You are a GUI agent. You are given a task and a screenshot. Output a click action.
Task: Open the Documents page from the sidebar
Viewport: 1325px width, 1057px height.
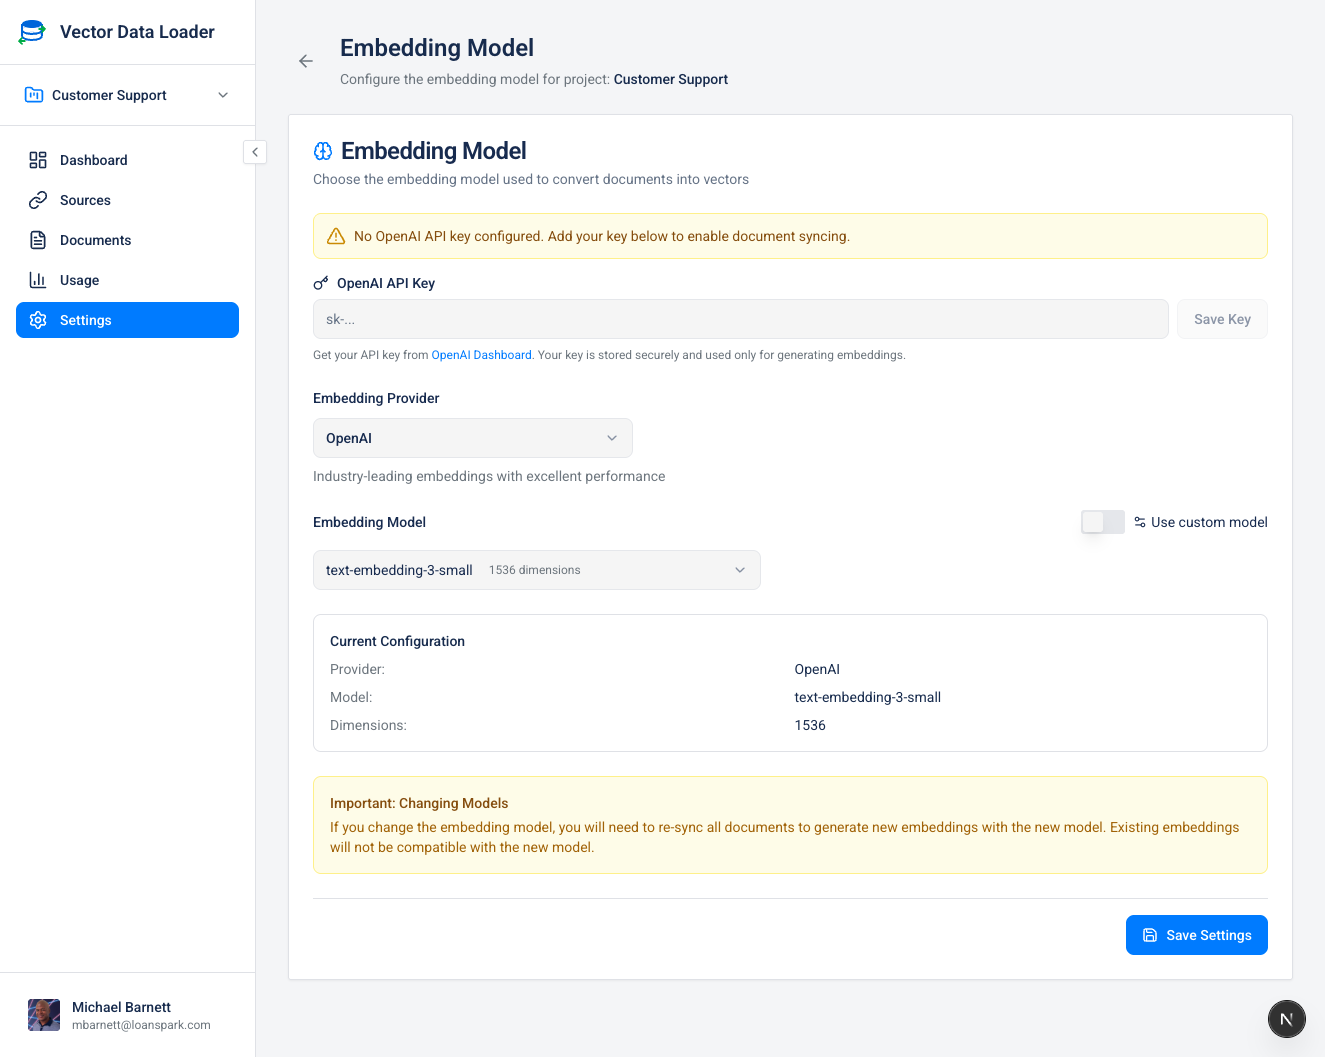pos(96,240)
